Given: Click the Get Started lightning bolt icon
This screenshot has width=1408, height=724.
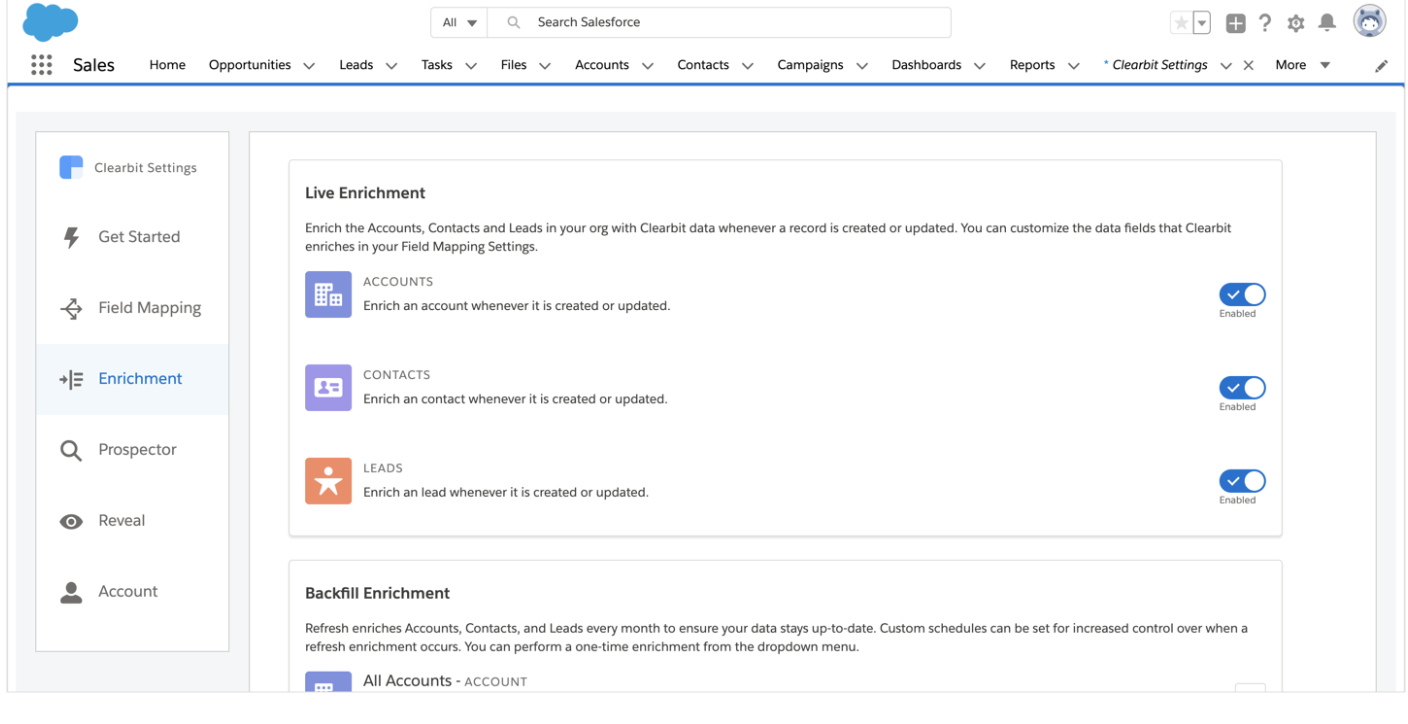Looking at the screenshot, I should [x=71, y=237].
